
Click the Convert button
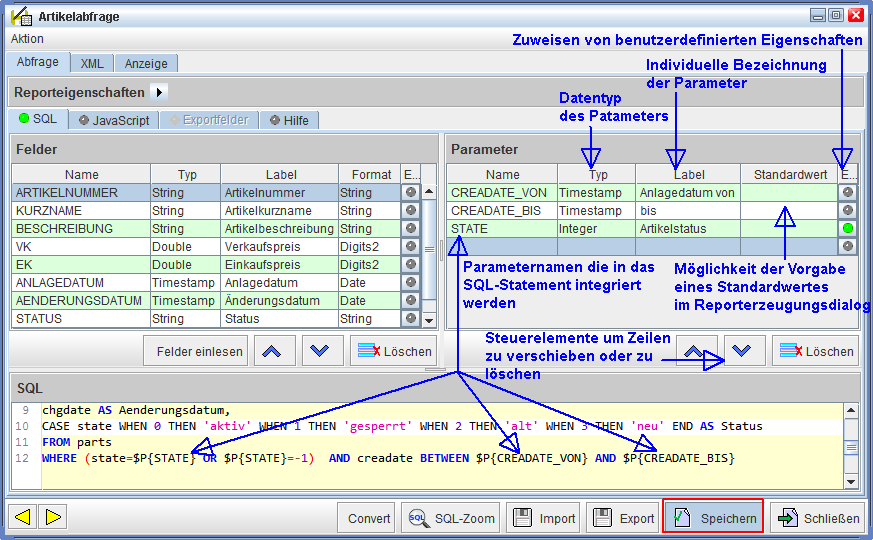369,518
